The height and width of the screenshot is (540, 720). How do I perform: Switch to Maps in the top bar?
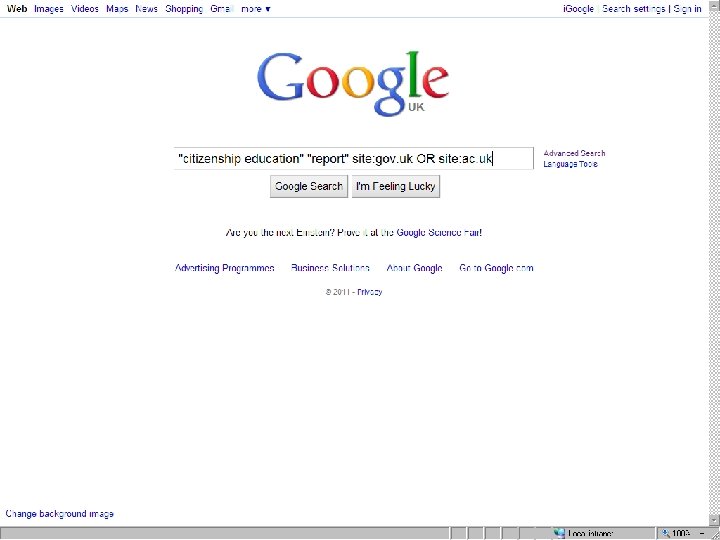point(117,9)
